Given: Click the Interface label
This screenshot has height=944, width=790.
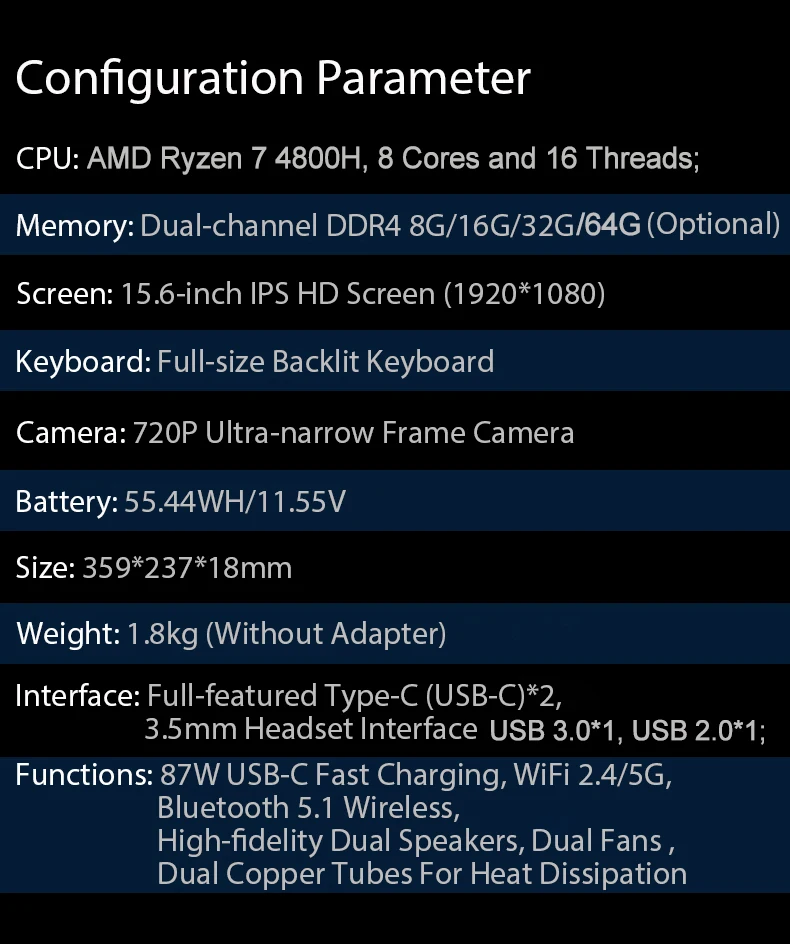Looking at the screenshot, I should click(x=77, y=696).
